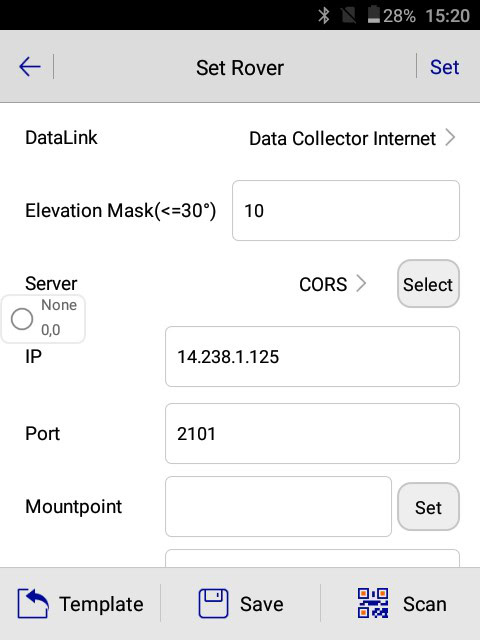
Task: Open the Data Collector Internet option
Action: click(342, 138)
